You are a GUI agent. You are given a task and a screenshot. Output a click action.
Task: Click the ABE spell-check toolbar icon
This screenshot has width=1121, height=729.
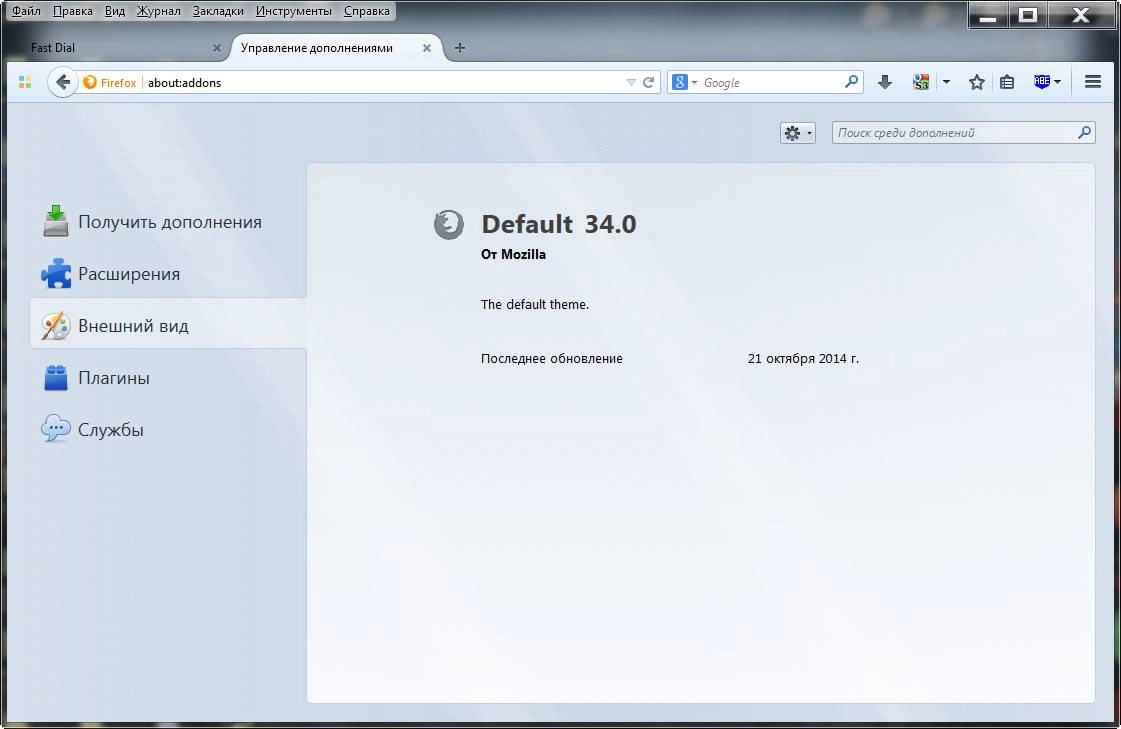click(1042, 81)
